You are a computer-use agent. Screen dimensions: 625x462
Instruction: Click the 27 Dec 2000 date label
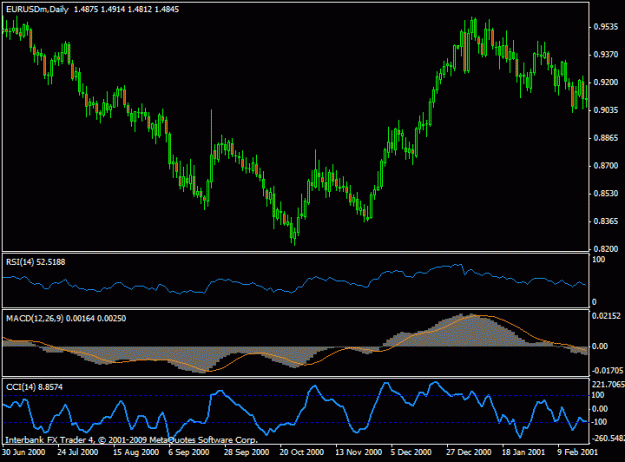click(x=469, y=452)
